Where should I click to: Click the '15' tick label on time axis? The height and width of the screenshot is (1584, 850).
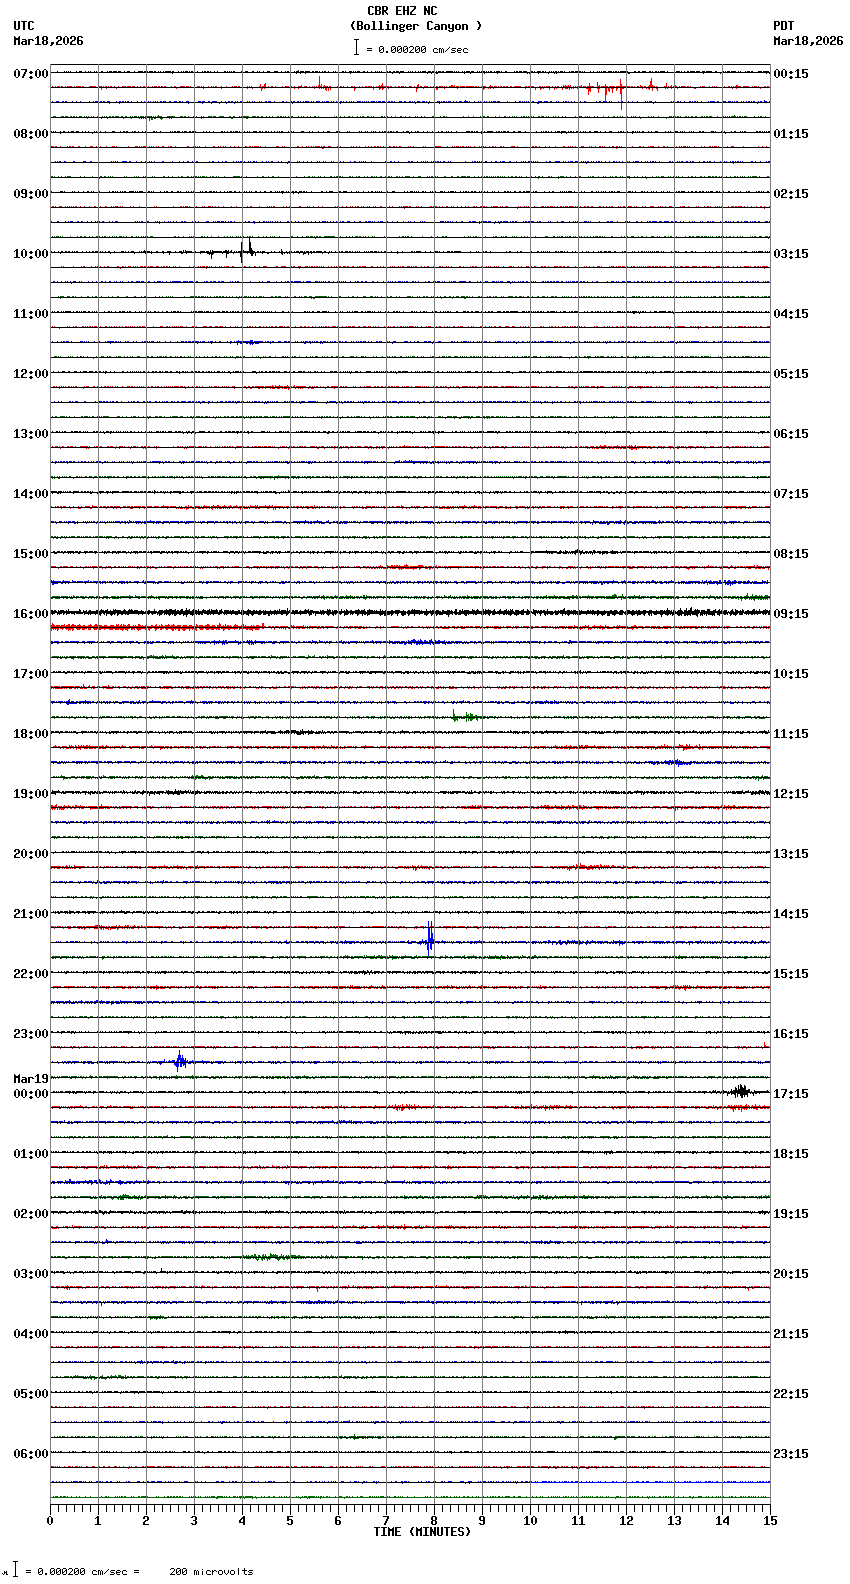click(x=769, y=1521)
